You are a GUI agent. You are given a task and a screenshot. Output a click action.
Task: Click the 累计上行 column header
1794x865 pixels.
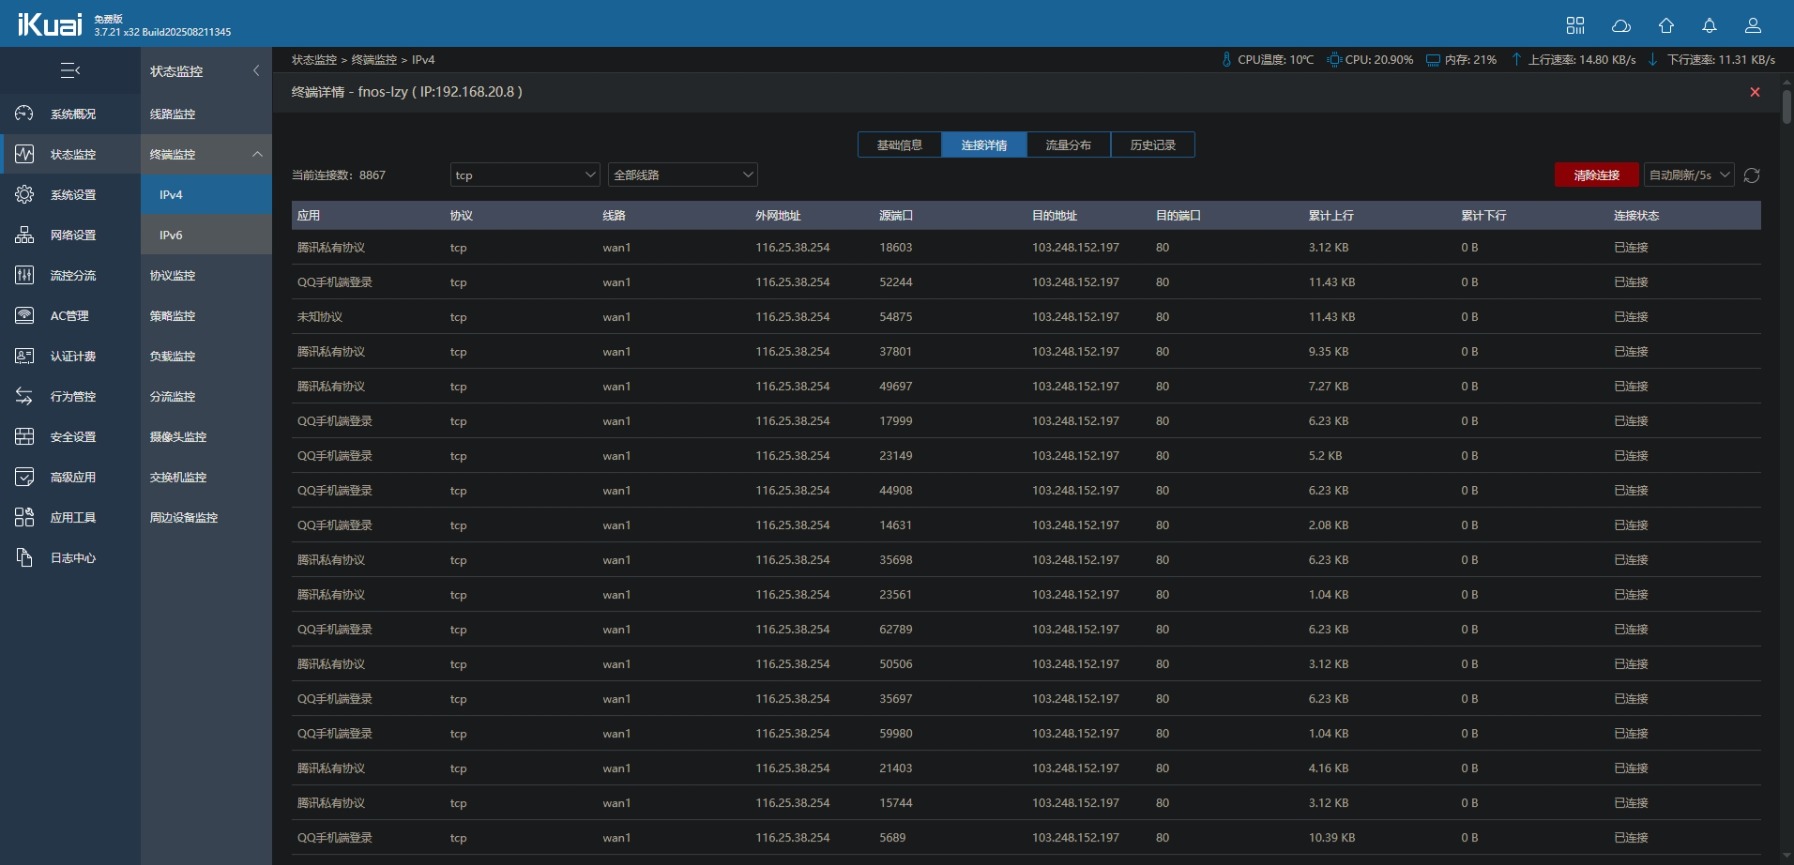click(x=1331, y=215)
